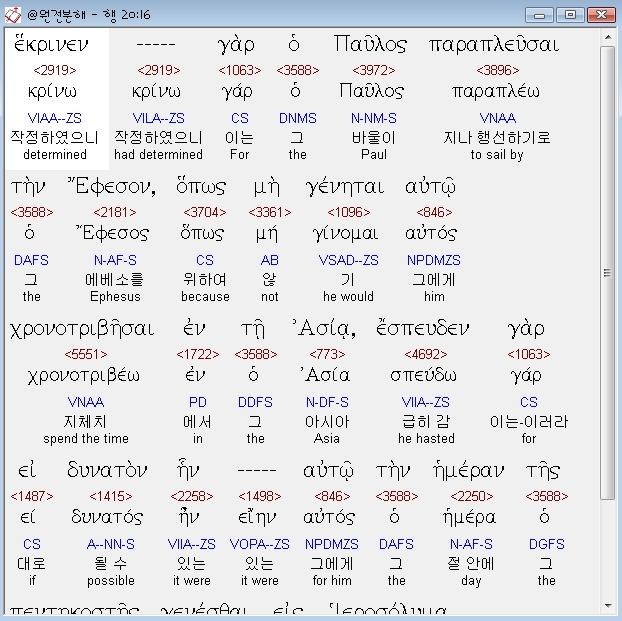Click the Korean gloss 지나 행선하기로
Image resolution: width=622 pixels, height=621 pixels.
click(497, 138)
